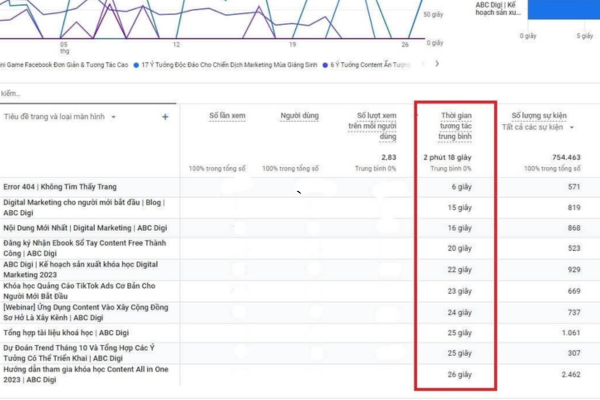Screen dimensions: 600x400
Task: Show next chart legend items arrow
Action: pos(437,64)
